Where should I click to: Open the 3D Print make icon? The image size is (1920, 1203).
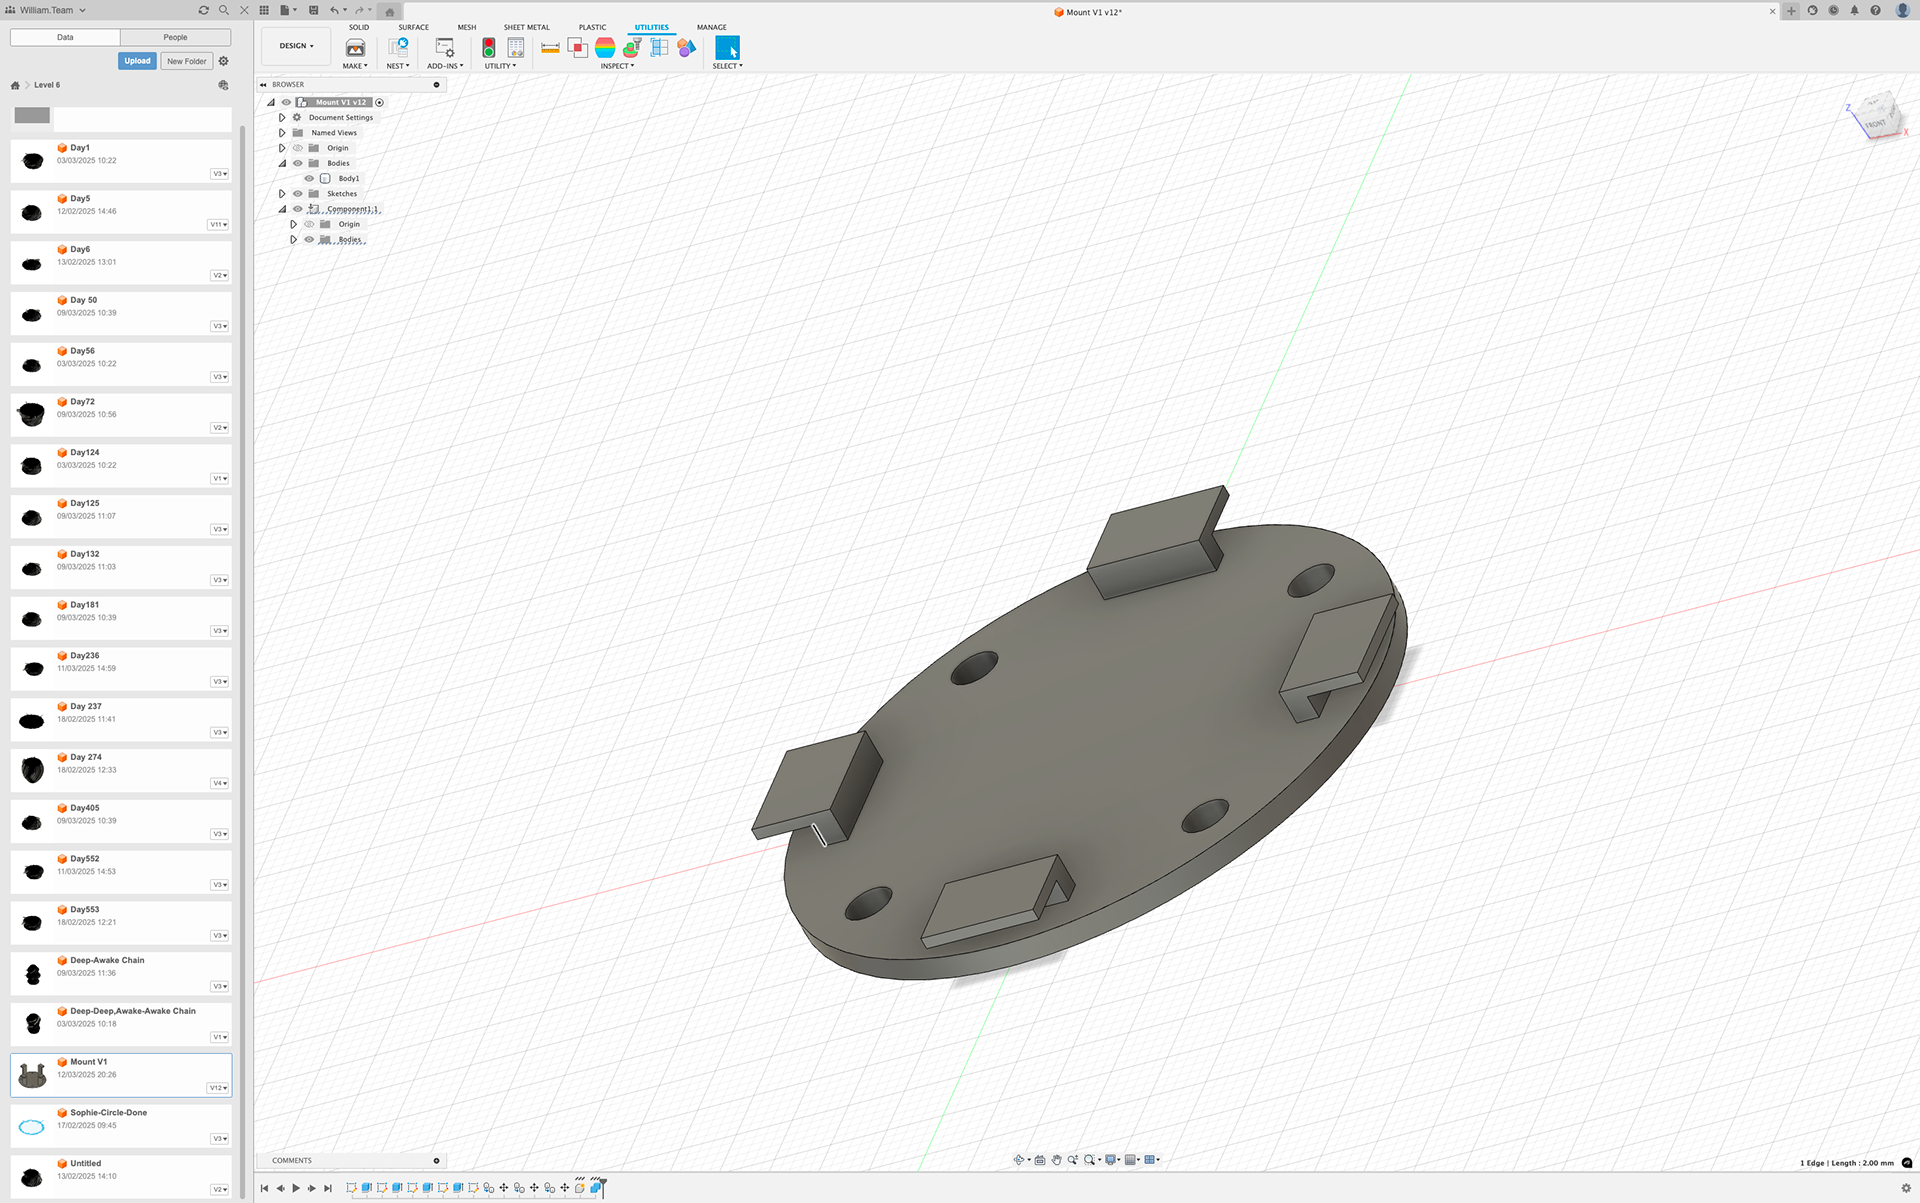[355, 48]
